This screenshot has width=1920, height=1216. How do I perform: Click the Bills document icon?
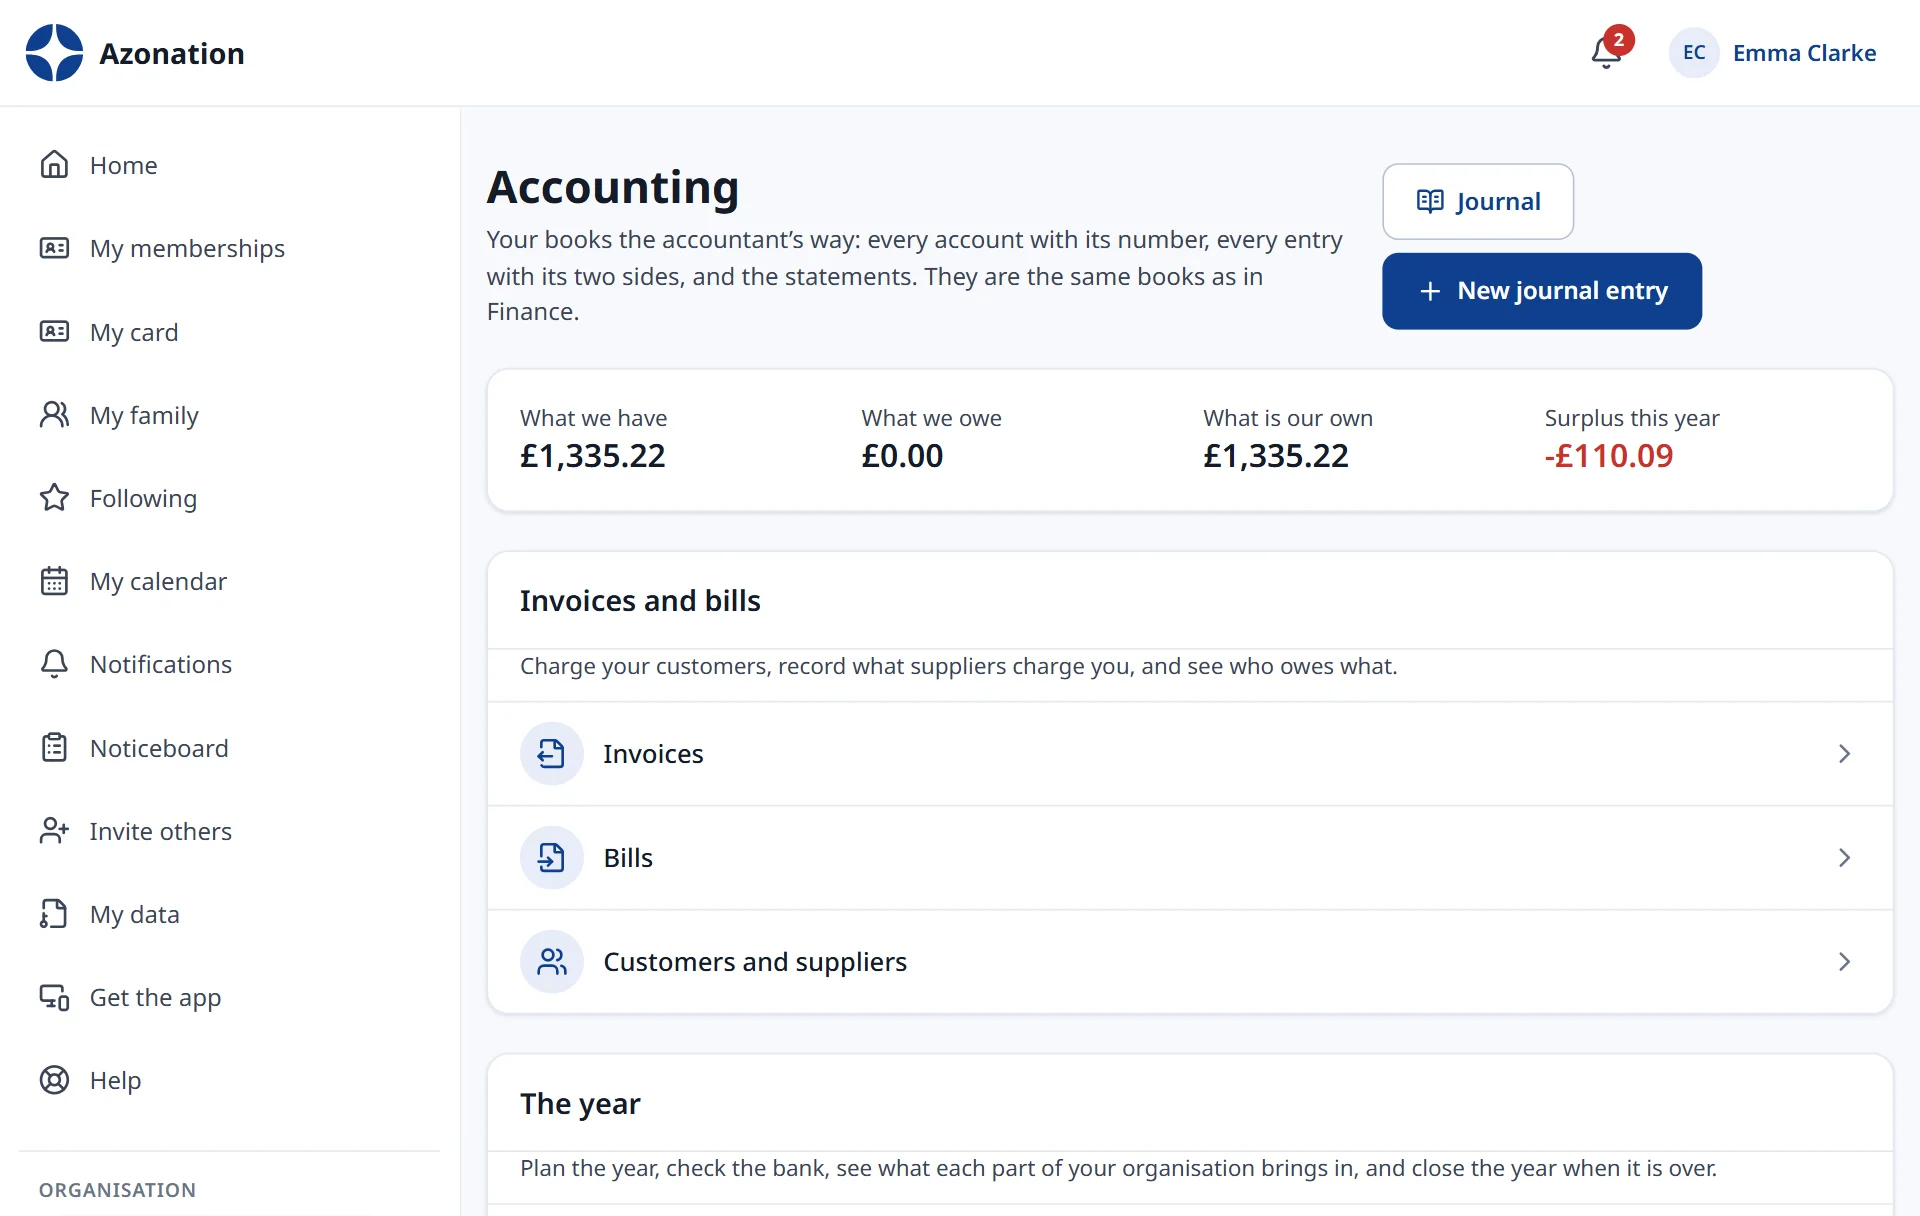point(551,858)
